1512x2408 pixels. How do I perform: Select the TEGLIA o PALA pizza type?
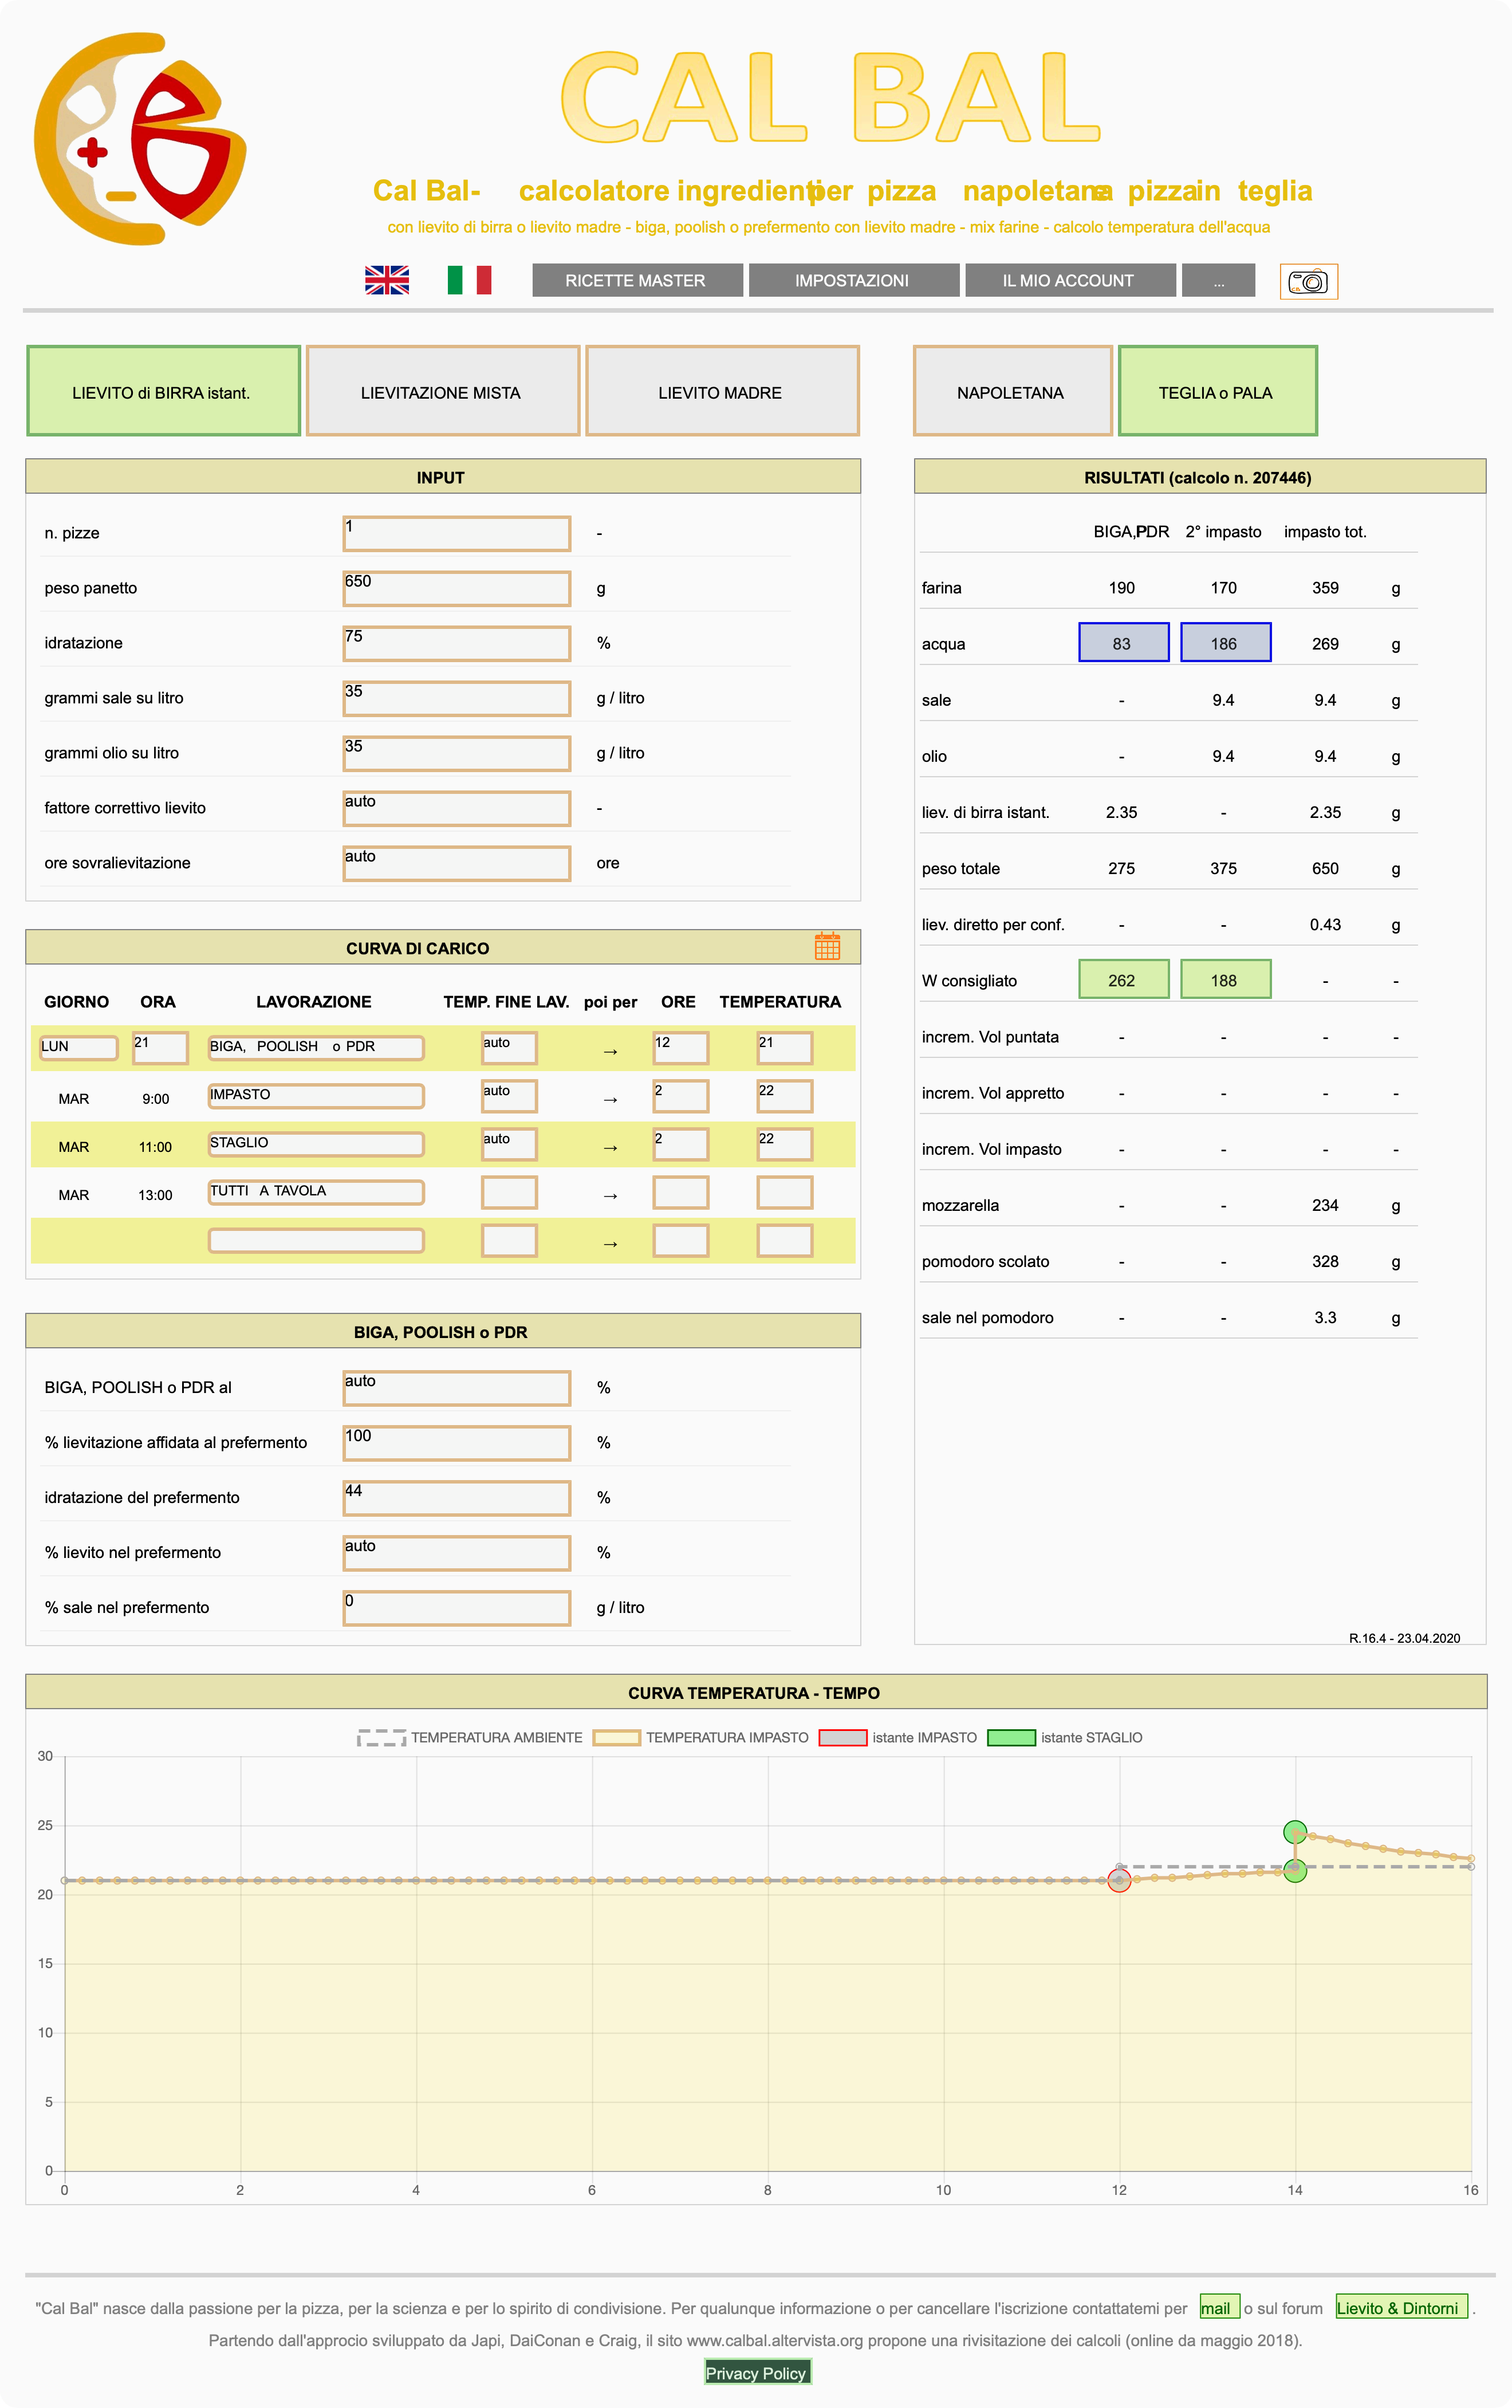[x=1217, y=391]
